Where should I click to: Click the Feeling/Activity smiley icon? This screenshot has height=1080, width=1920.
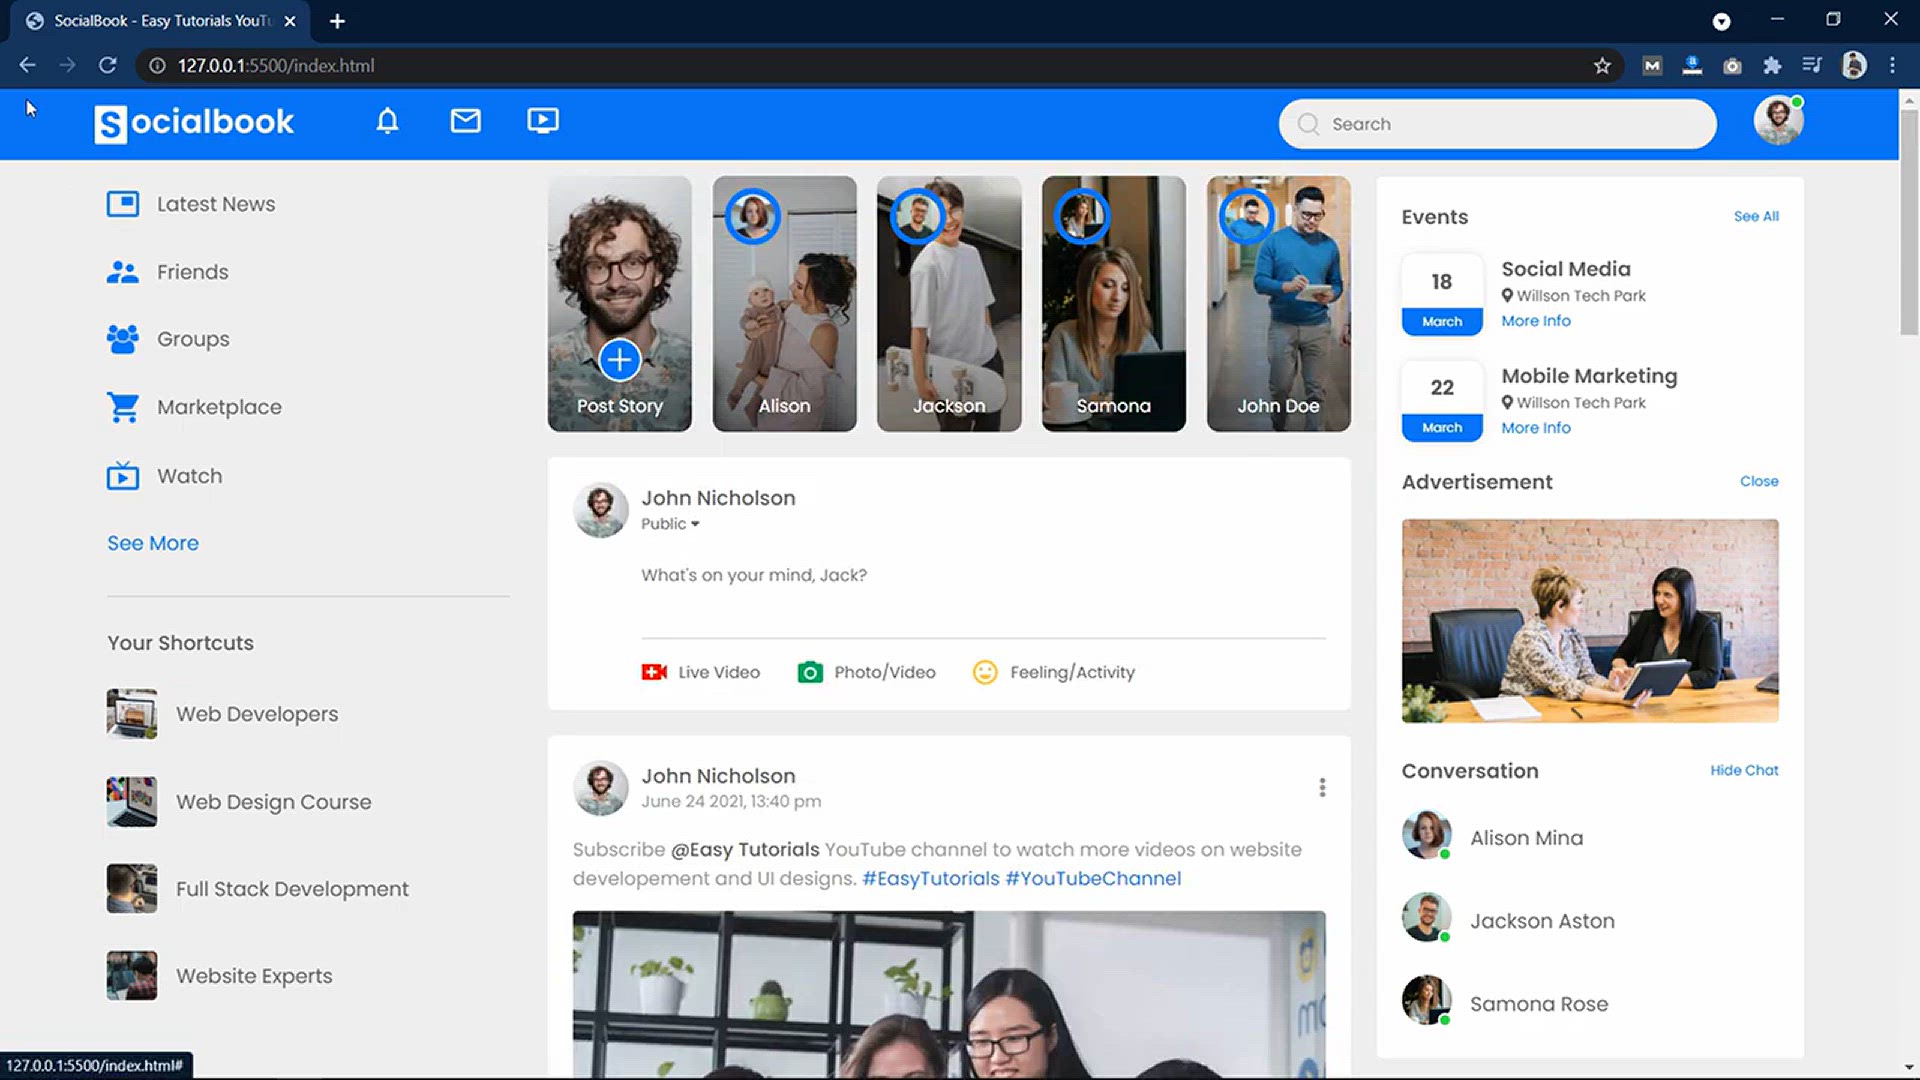coord(985,672)
